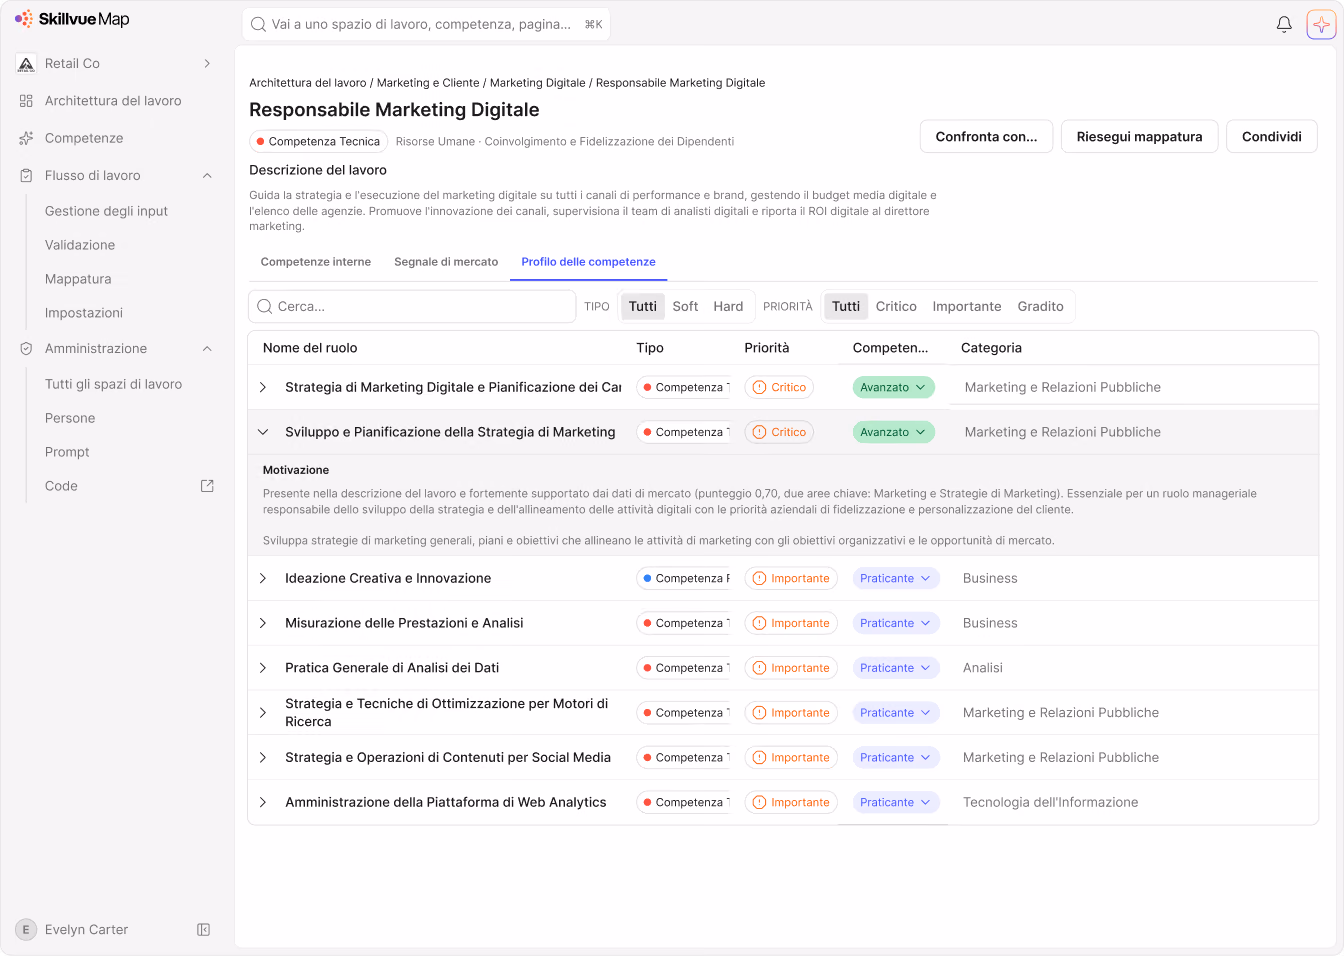The image size is (1344, 956).
Task: Expand the Misurazione delle Prestazioni e Analisi row
Action: point(263,623)
